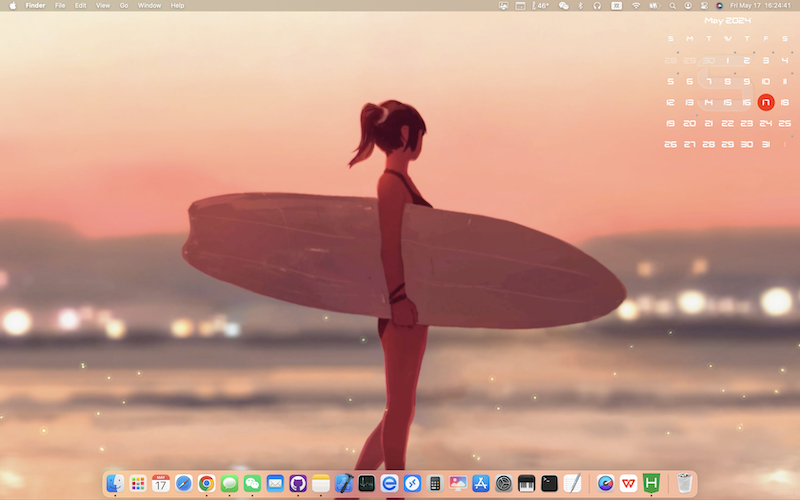The height and width of the screenshot is (500, 800).
Task: Open the Bluetooth menu bar item
Action: click(580, 6)
